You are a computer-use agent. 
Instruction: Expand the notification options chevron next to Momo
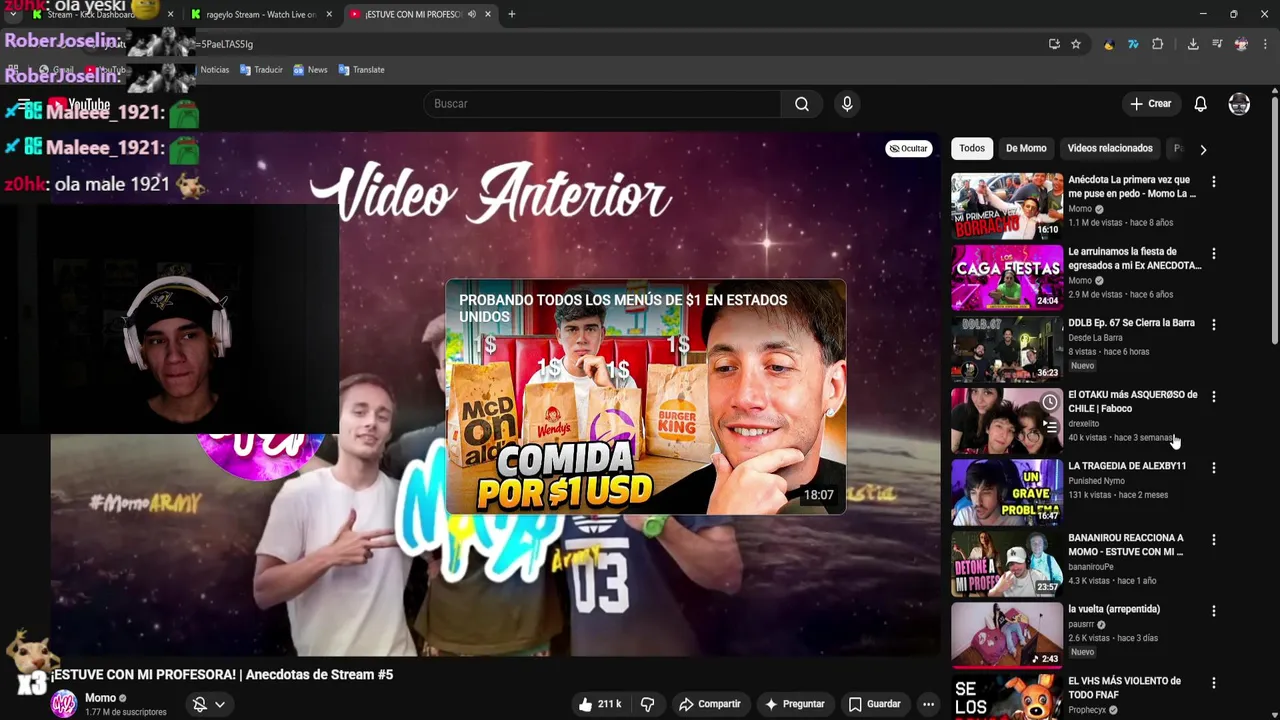[x=220, y=704]
